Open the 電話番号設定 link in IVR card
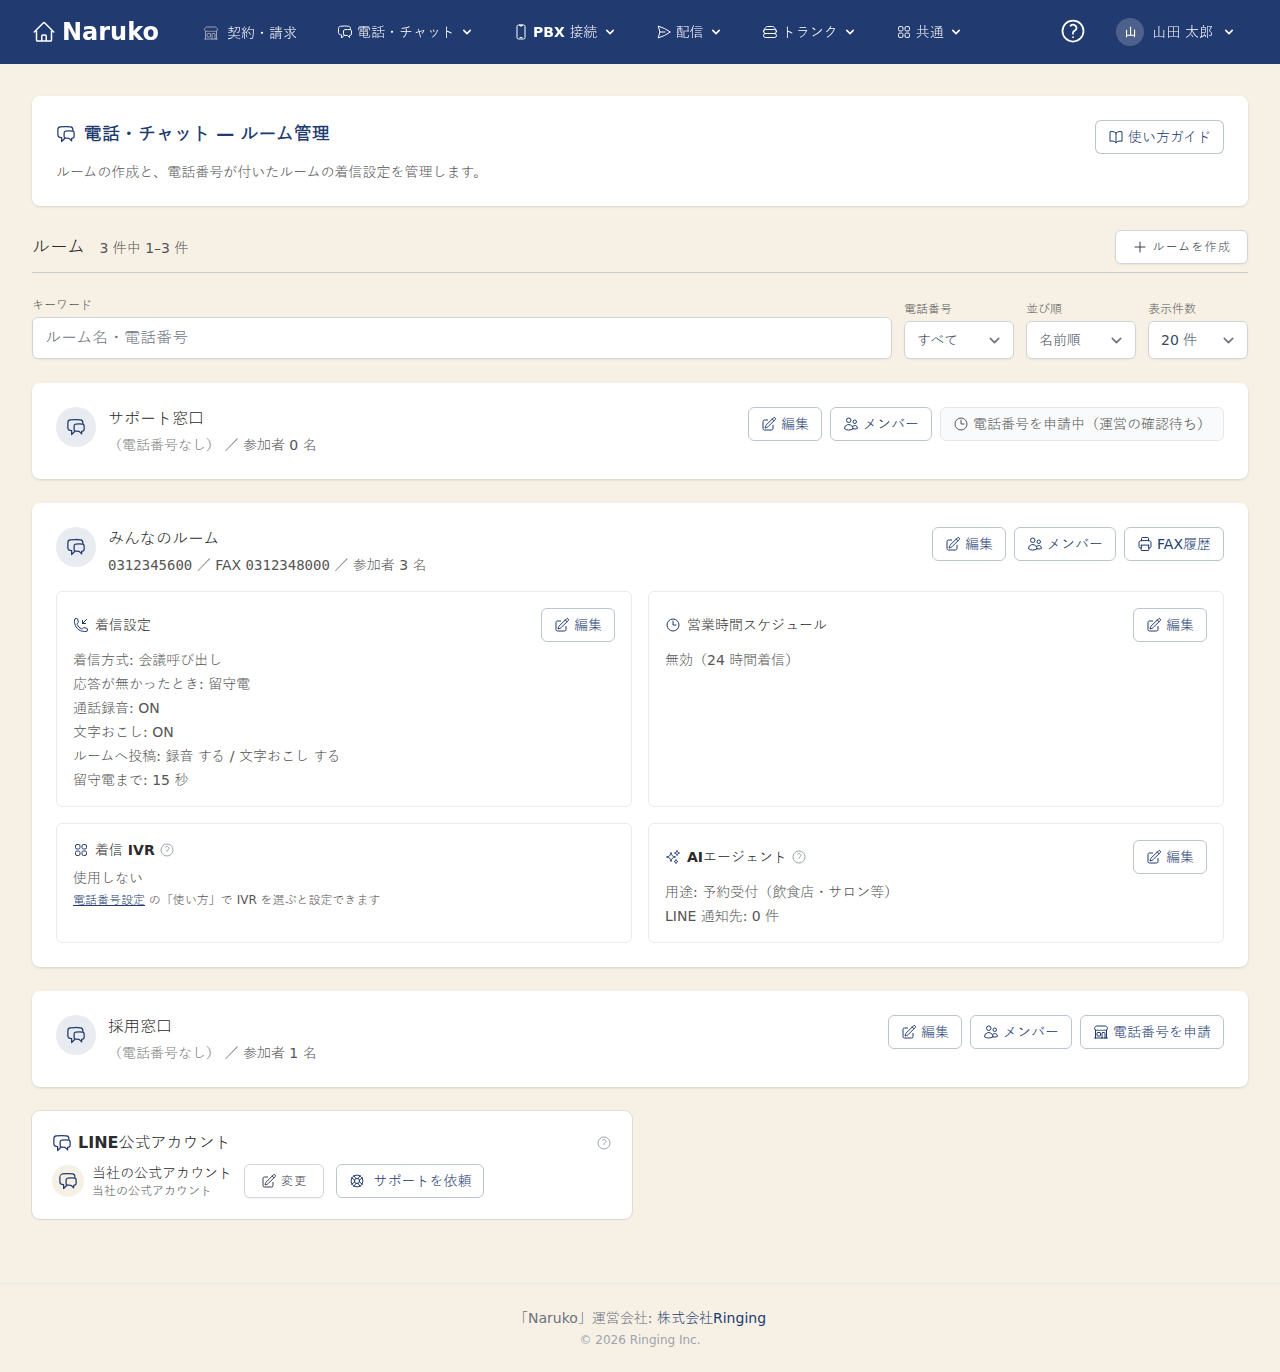1280x1372 pixels. (109, 900)
